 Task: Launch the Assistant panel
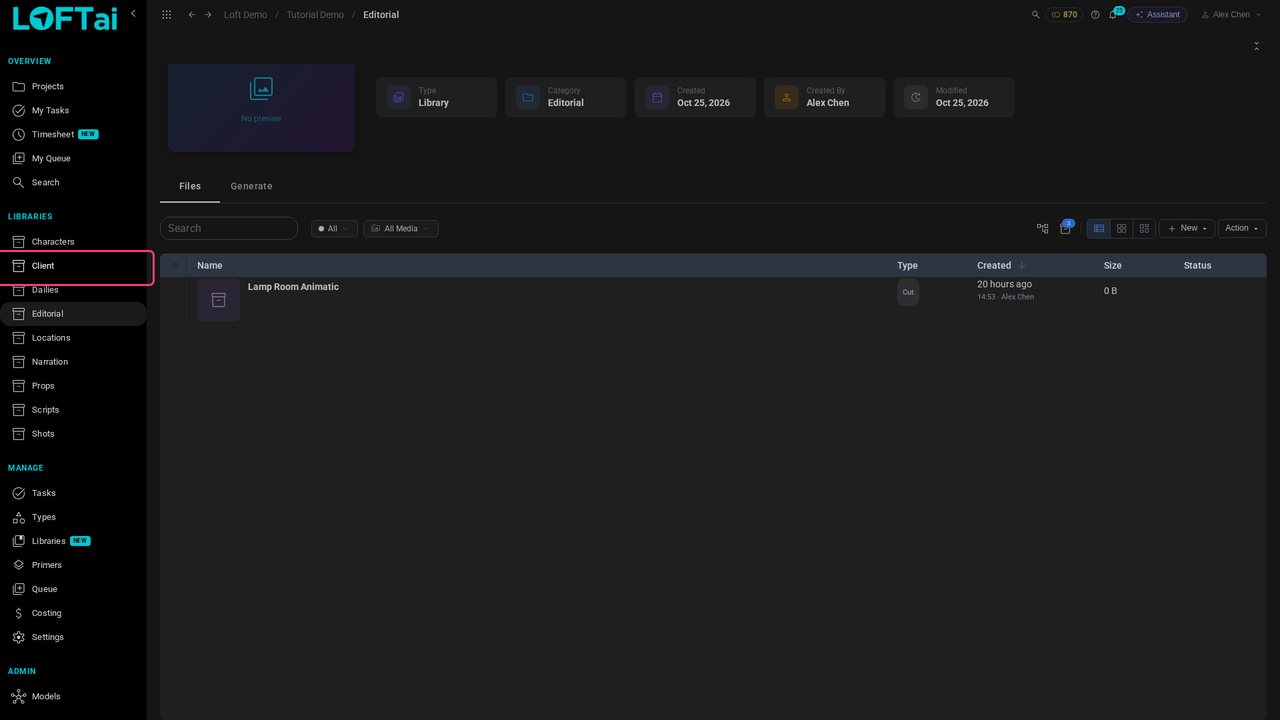1158,15
